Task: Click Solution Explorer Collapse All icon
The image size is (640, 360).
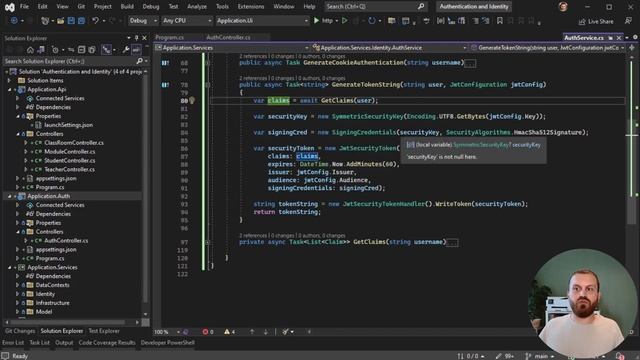Action: (81, 50)
